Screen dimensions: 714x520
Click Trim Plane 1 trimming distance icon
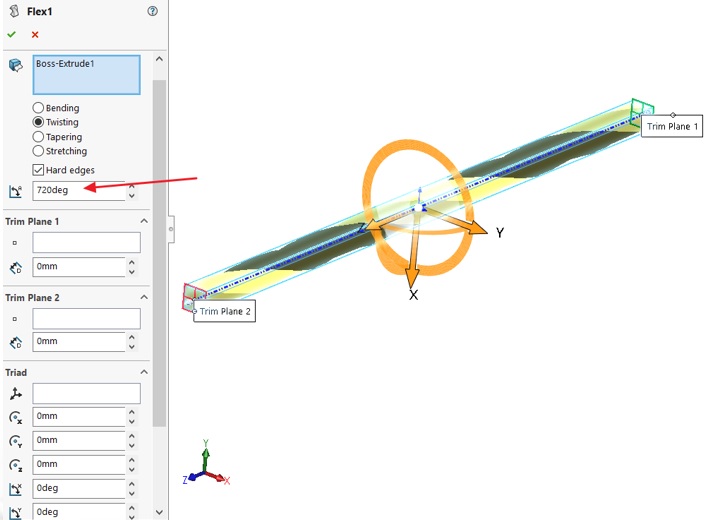tap(15, 268)
